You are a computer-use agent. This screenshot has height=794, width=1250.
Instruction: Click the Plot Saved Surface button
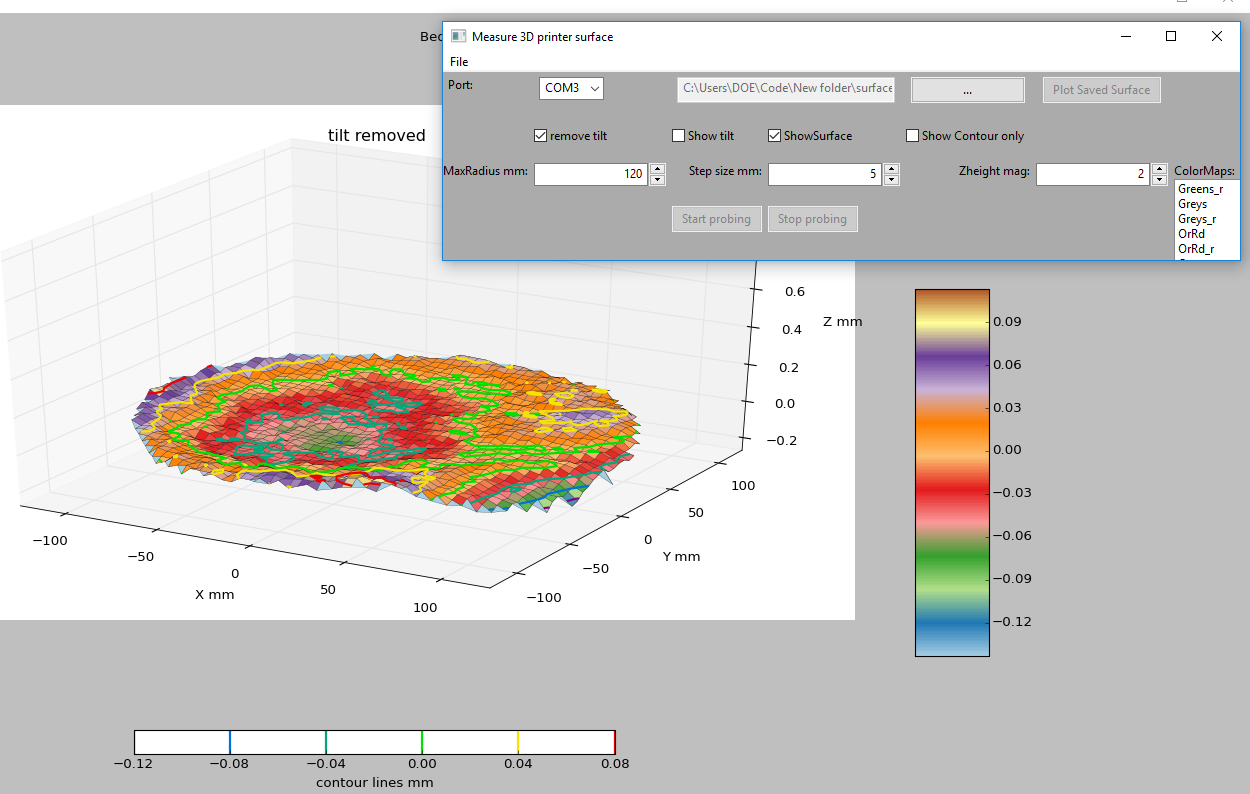coord(1101,90)
